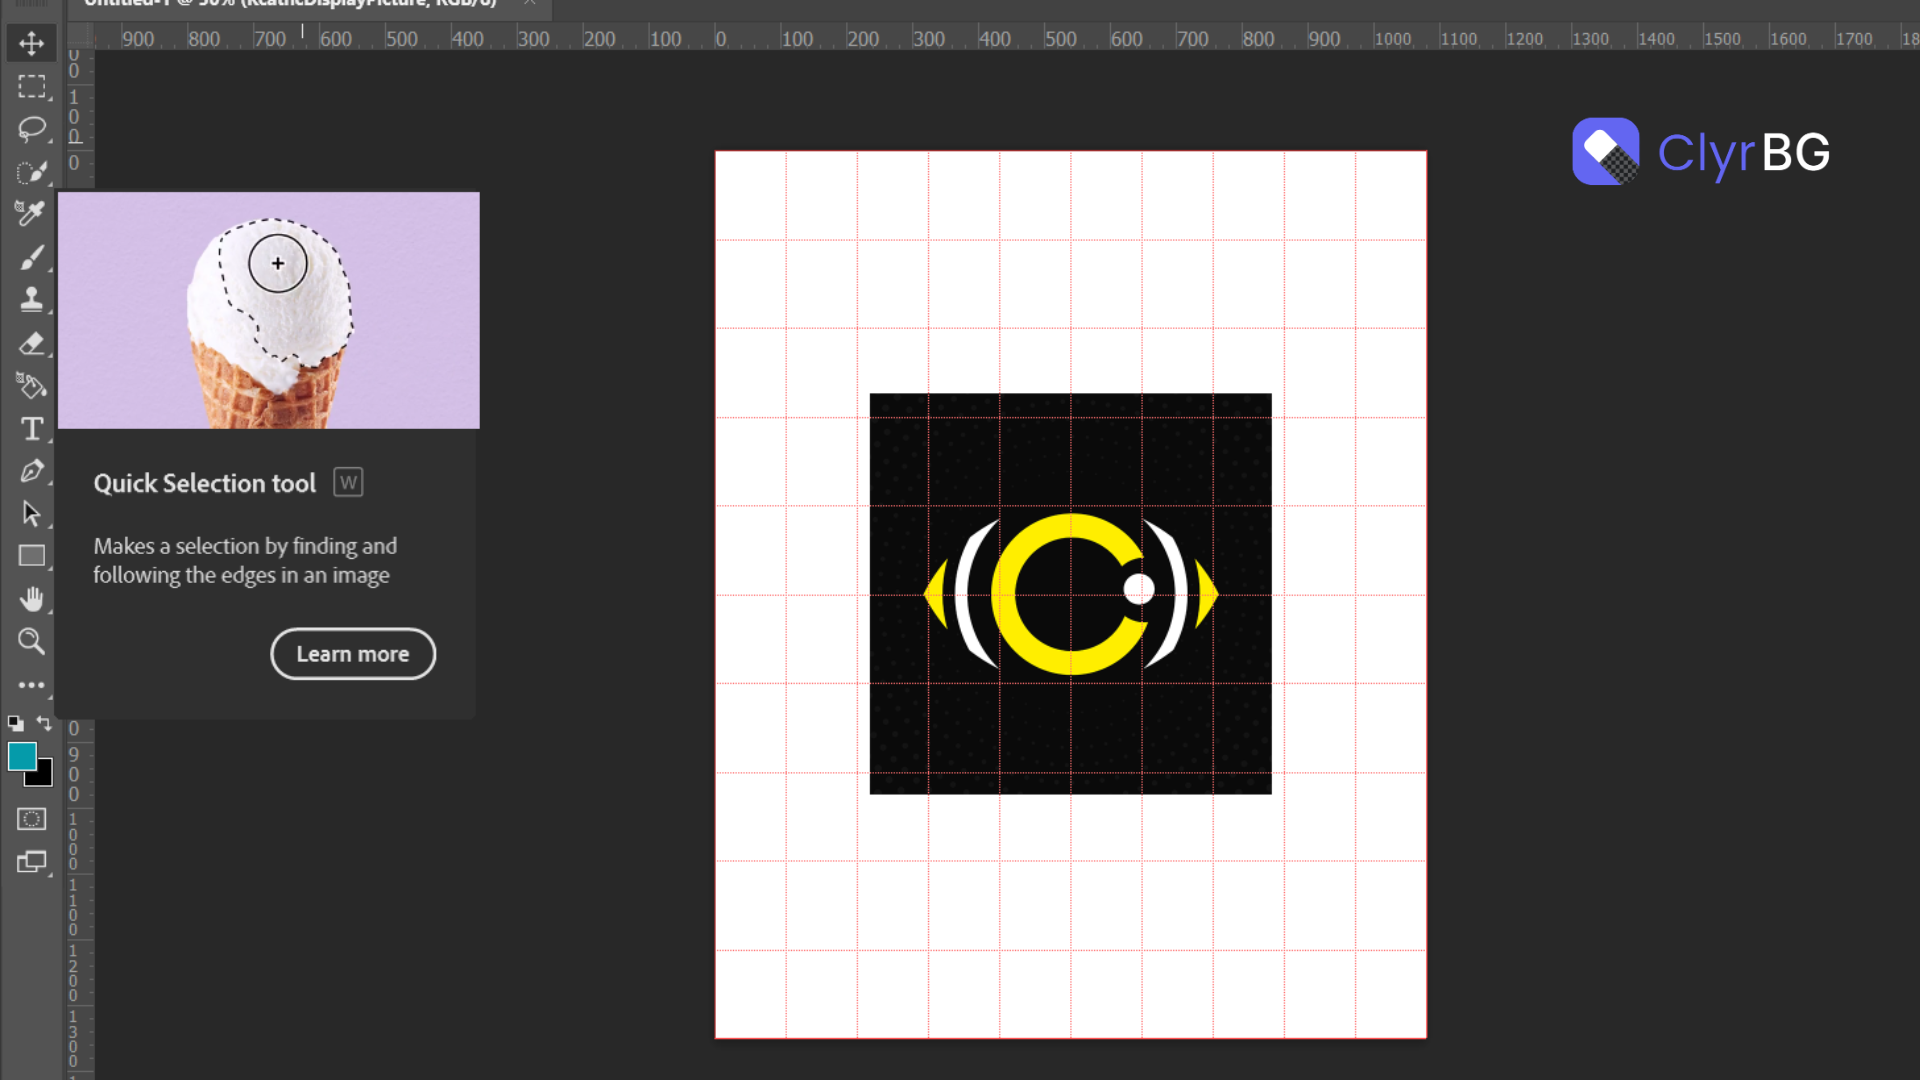Swap foreground and background colors

[44, 722]
